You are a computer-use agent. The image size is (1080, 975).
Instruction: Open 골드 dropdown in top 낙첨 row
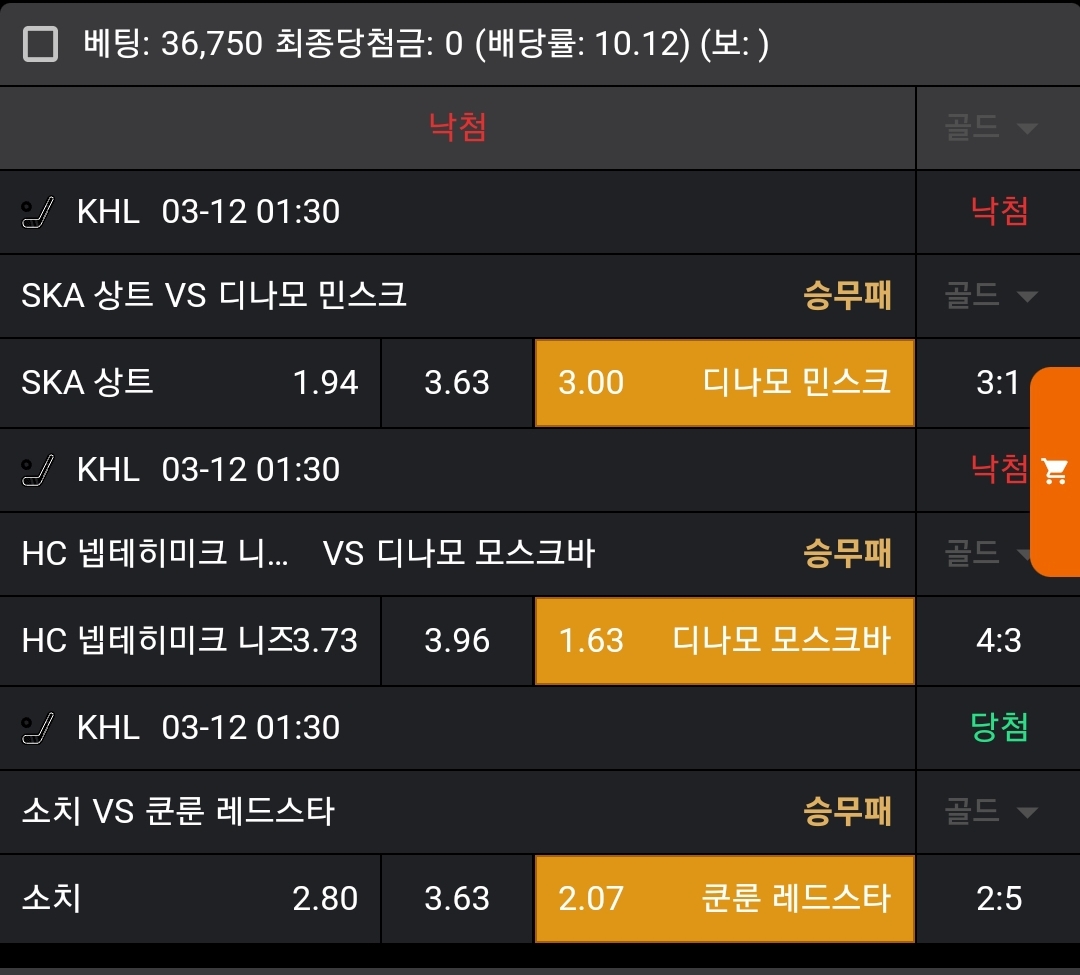point(991,128)
